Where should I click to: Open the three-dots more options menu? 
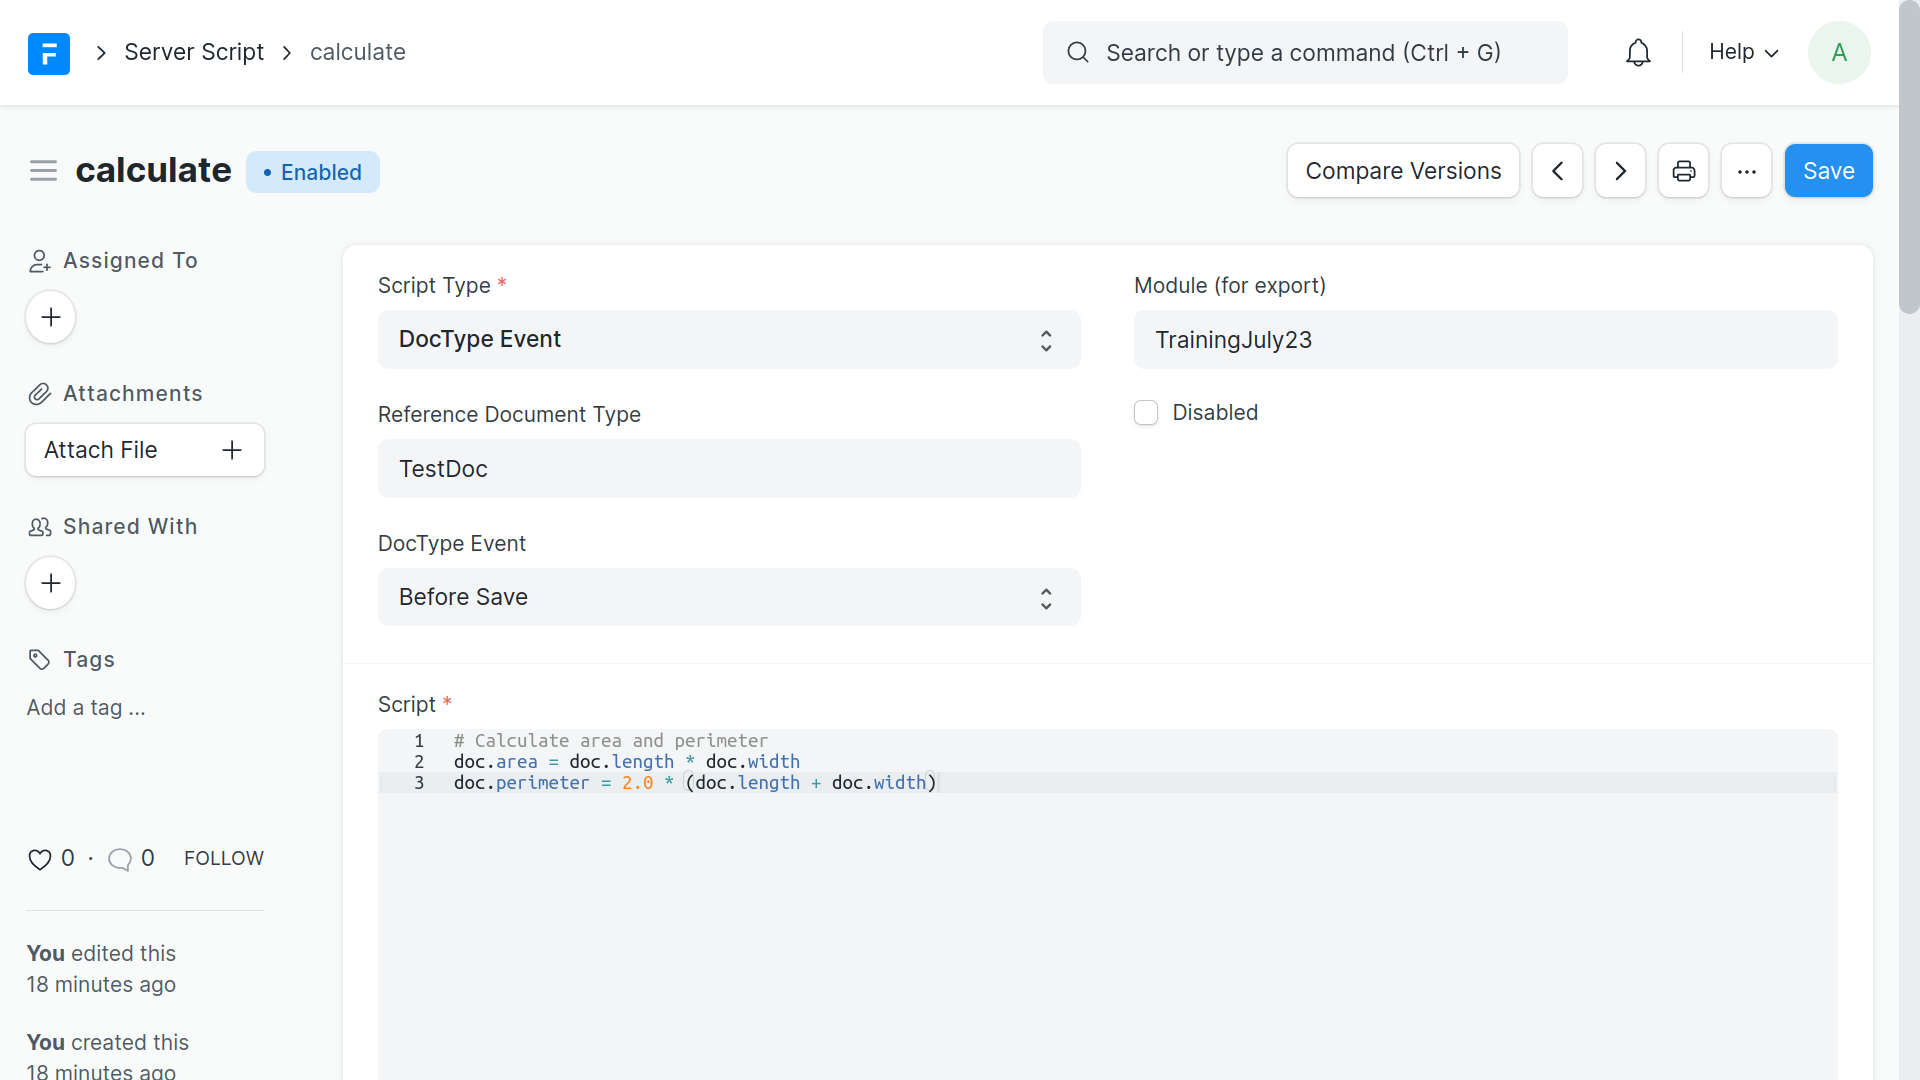[x=1746, y=171]
